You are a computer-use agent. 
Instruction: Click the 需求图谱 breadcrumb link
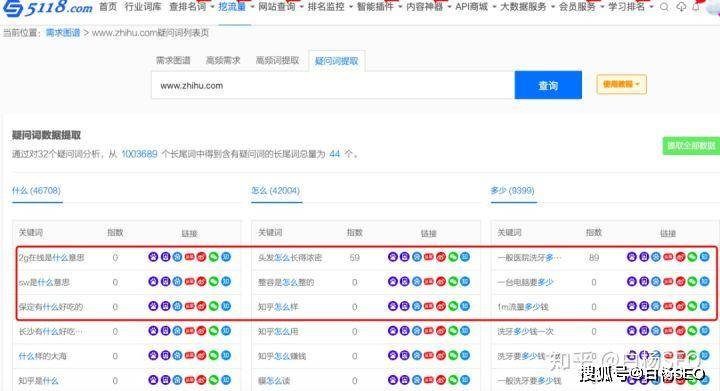(x=63, y=33)
